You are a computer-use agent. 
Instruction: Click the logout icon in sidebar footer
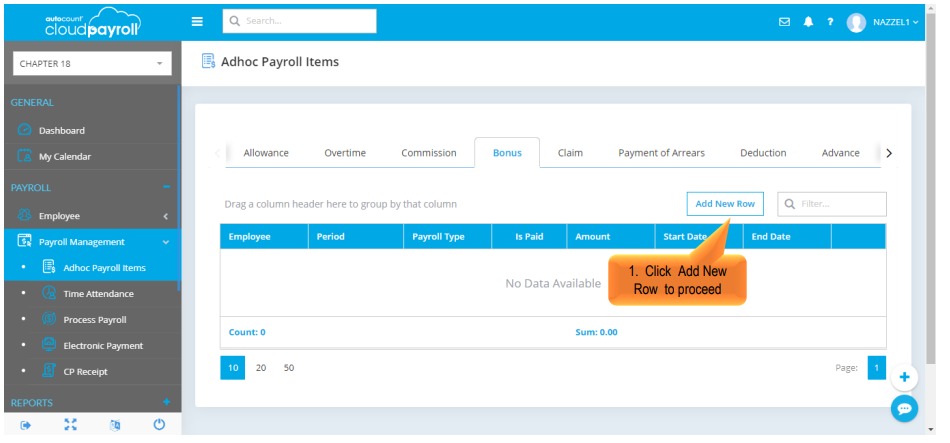(25, 425)
